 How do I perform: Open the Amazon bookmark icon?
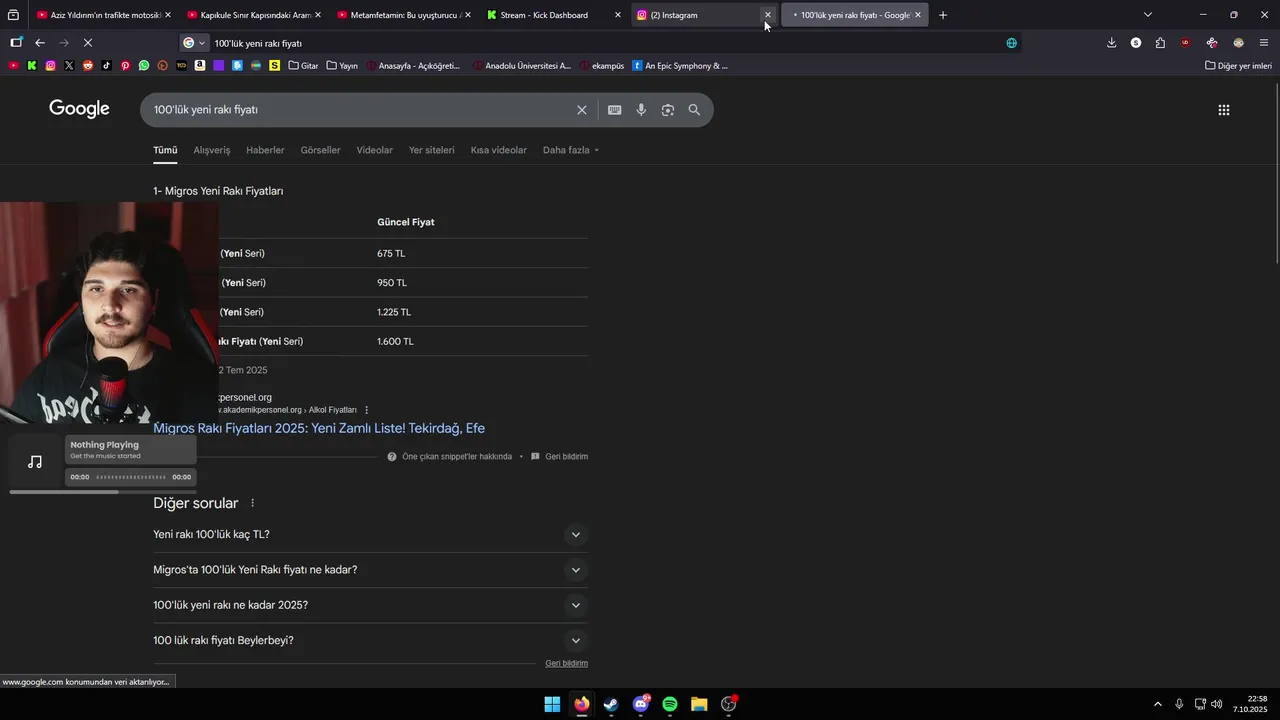pos(200,66)
